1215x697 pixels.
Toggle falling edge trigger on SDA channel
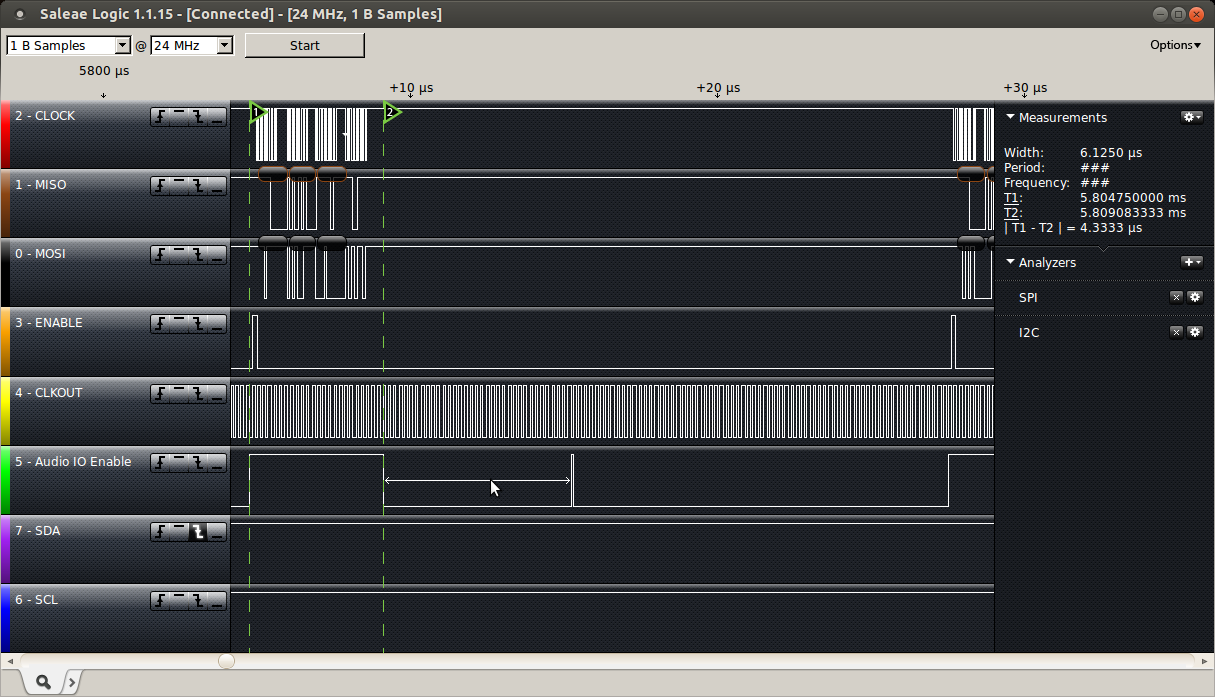coord(198,532)
